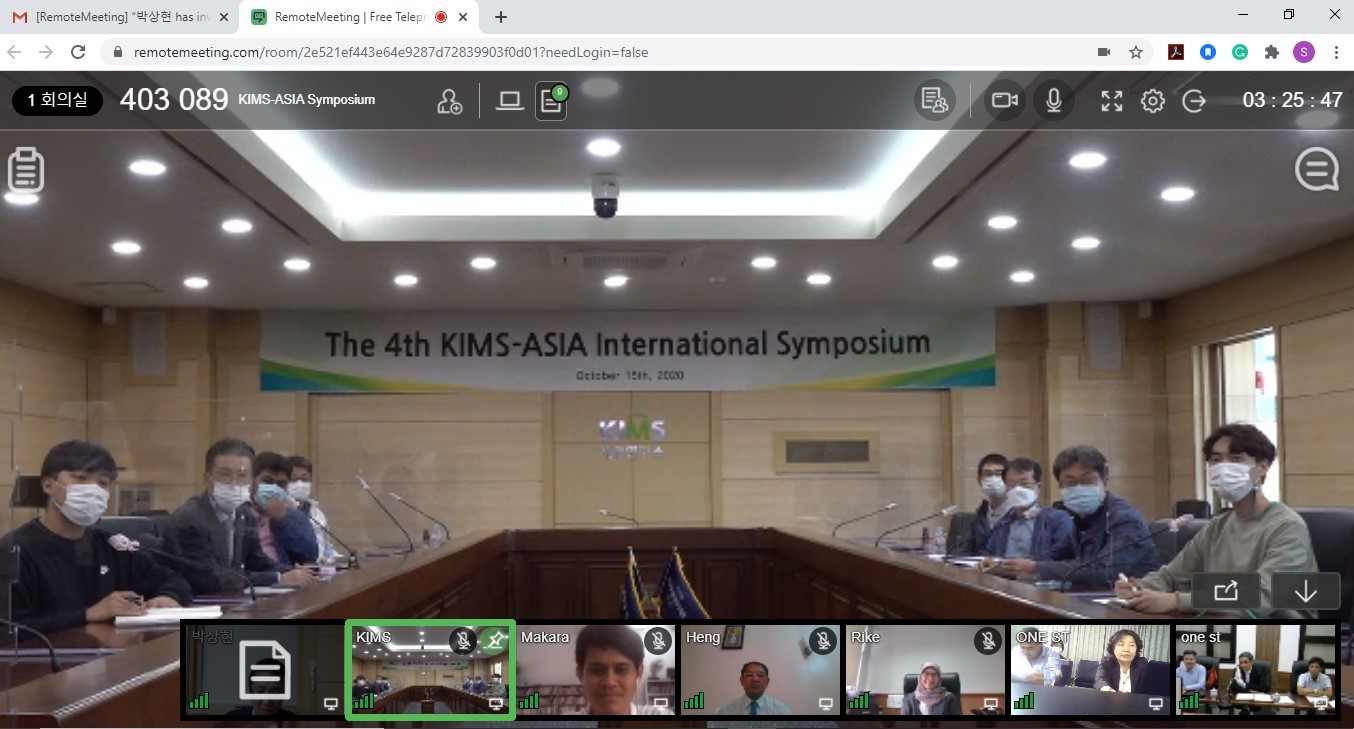Click muted mic icon on KIMS thumbnail

462,641
